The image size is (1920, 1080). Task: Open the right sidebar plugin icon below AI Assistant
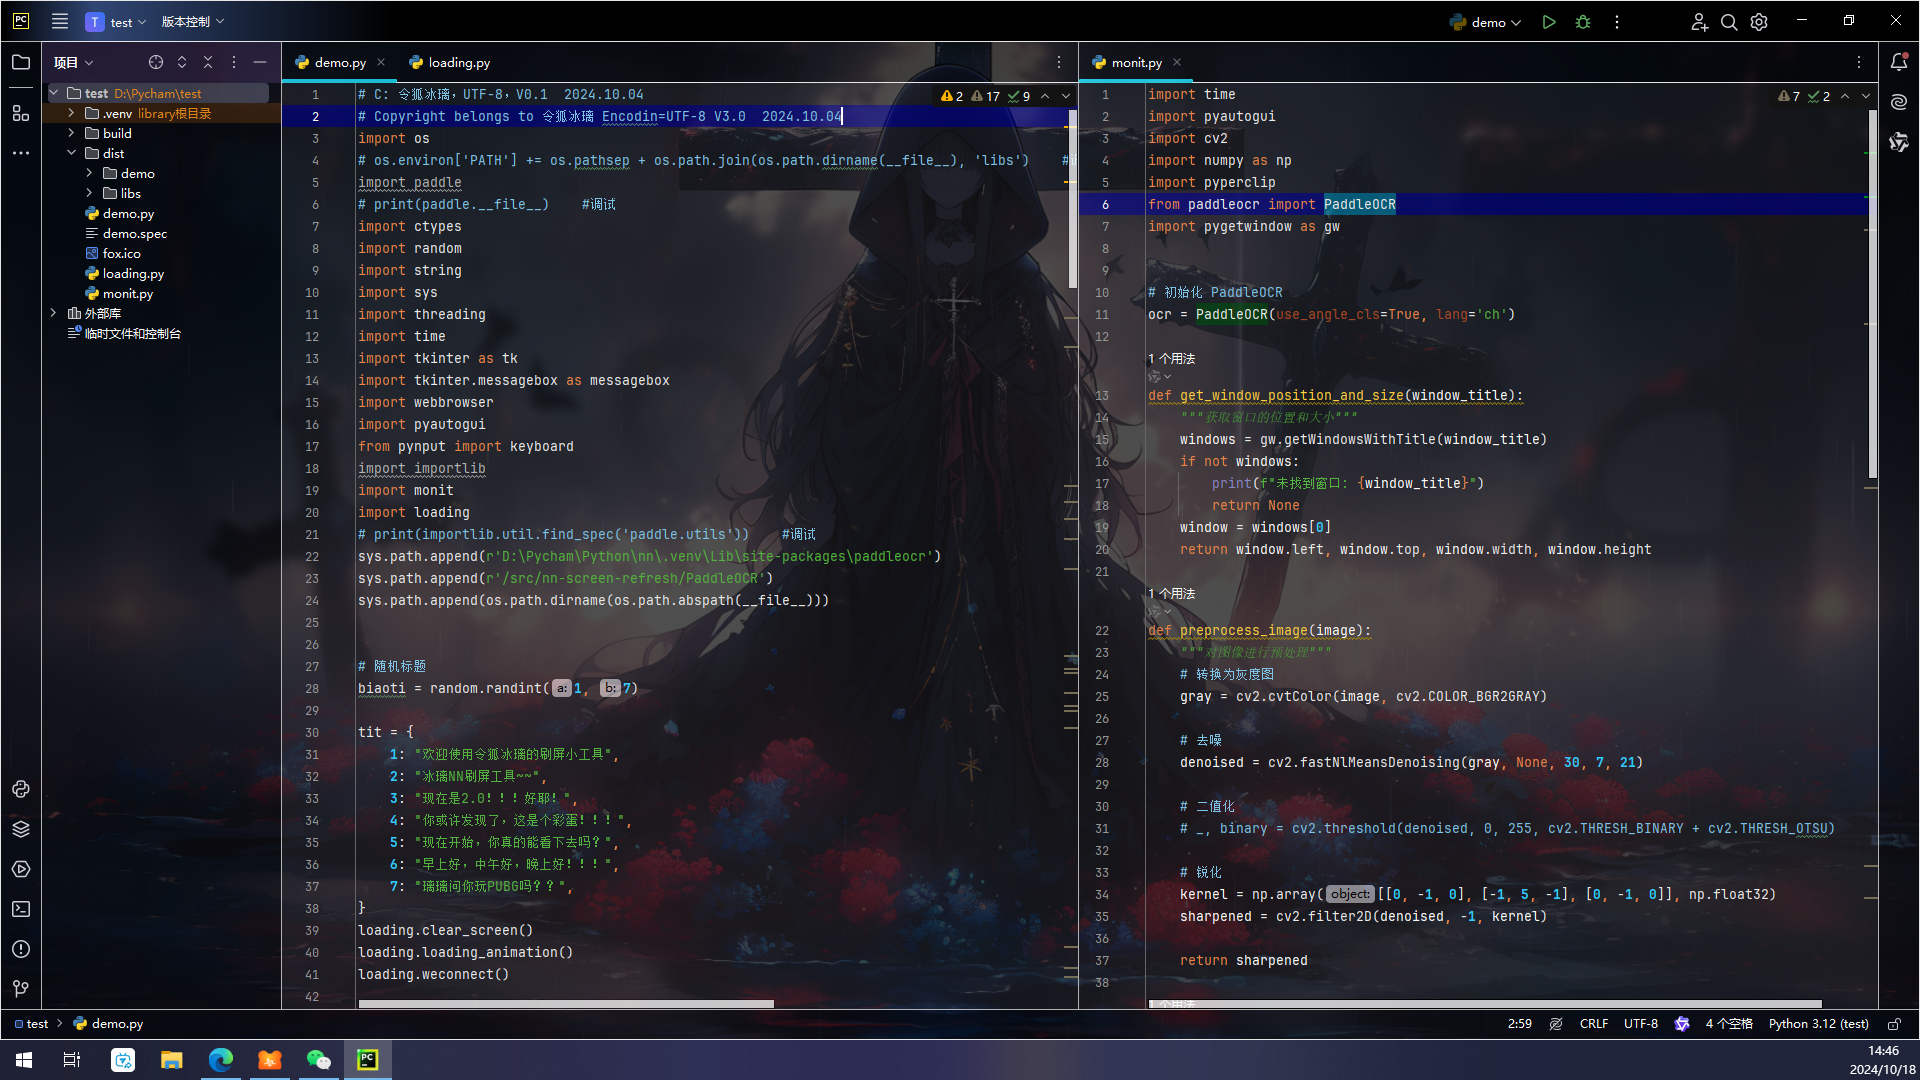(x=1899, y=142)
